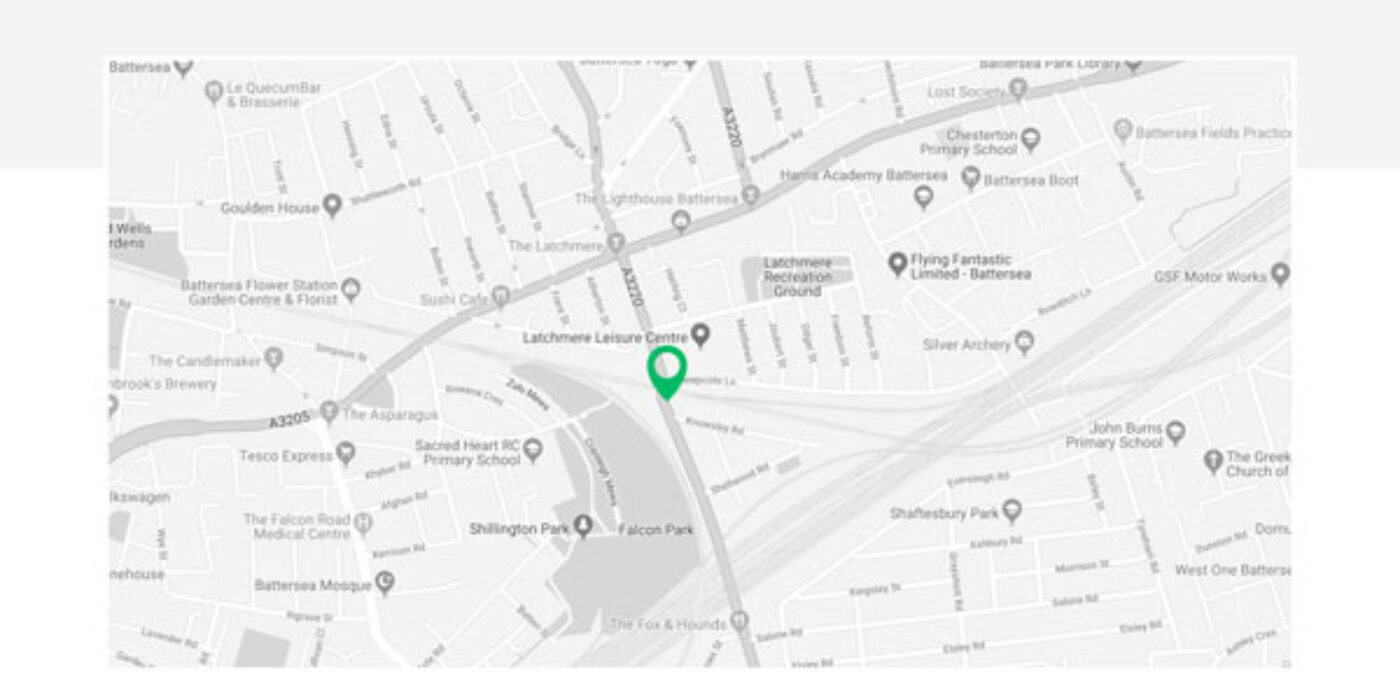The width and height of the screenshot is (1400, 700).
Task: Open the Battersea Flower Station marker
Action: click(350, 291)
